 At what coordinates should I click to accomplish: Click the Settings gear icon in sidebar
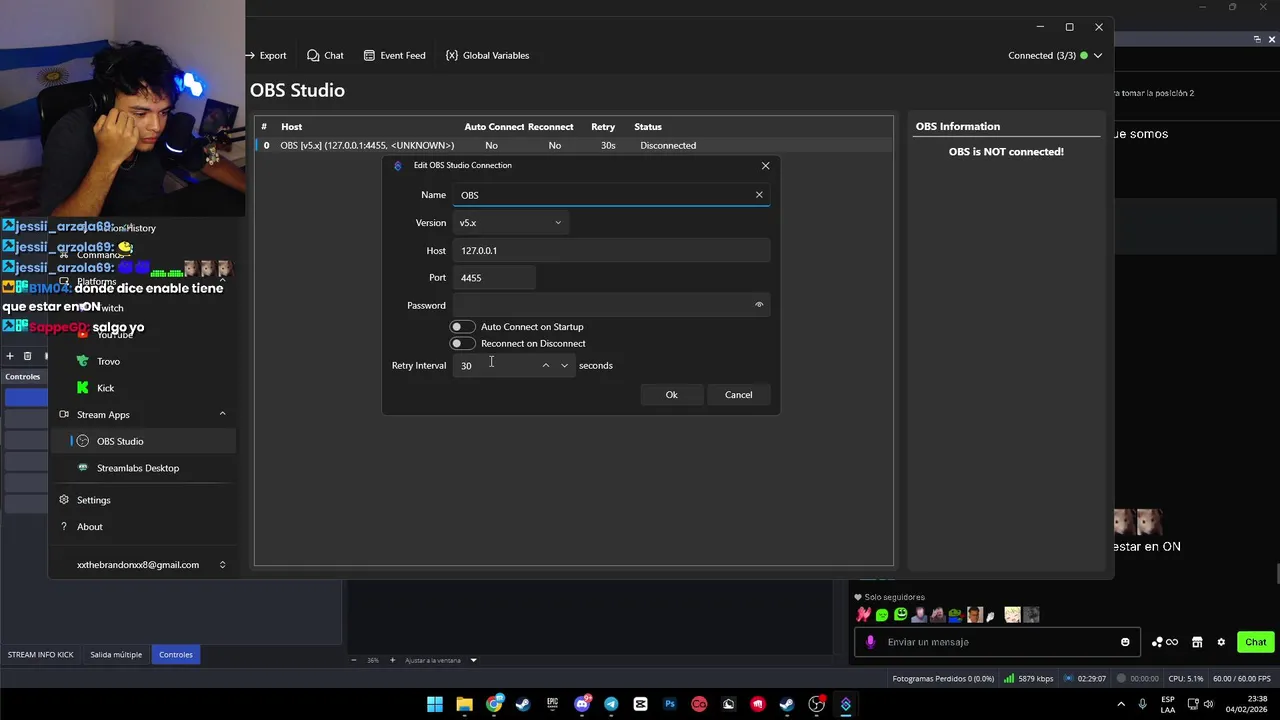[x=64, y=500]
